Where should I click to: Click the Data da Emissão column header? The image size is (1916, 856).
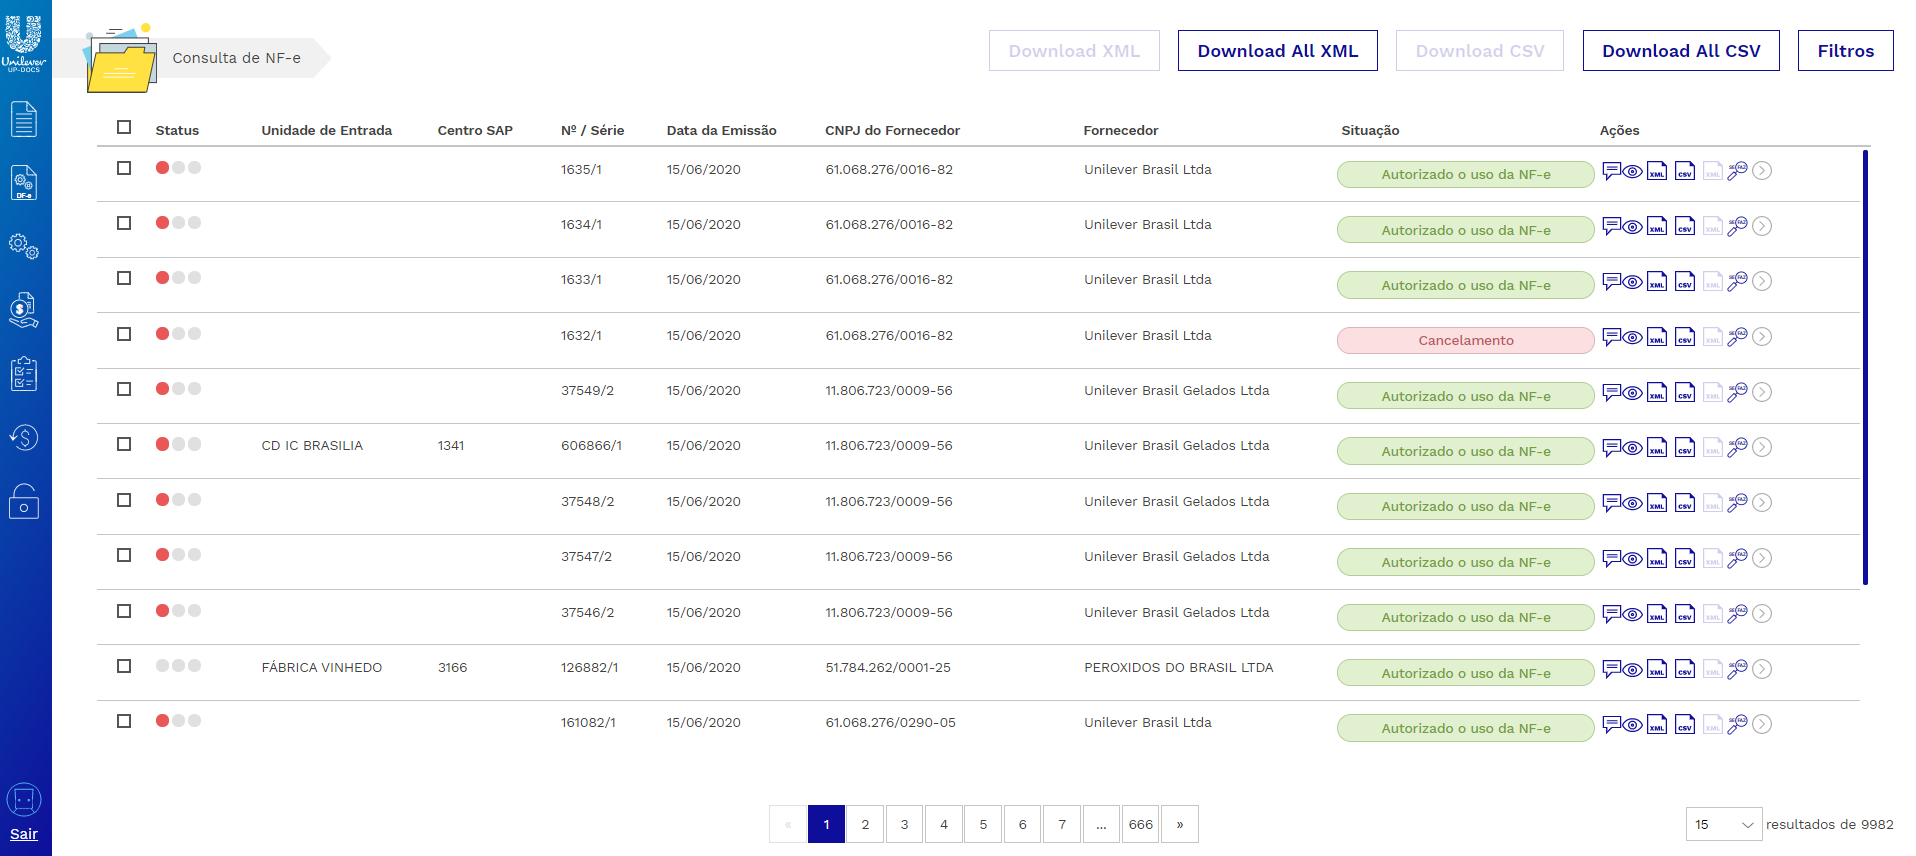tap(721, 130)
